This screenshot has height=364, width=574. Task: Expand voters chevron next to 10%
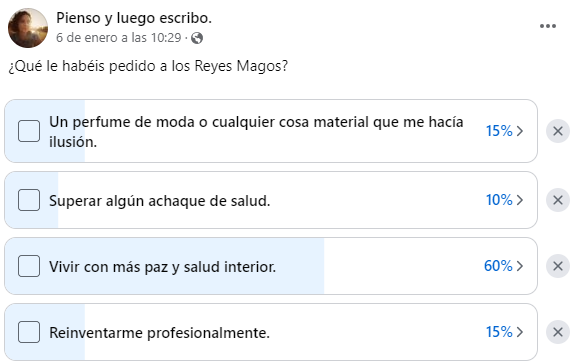click(x=520, y=200)
